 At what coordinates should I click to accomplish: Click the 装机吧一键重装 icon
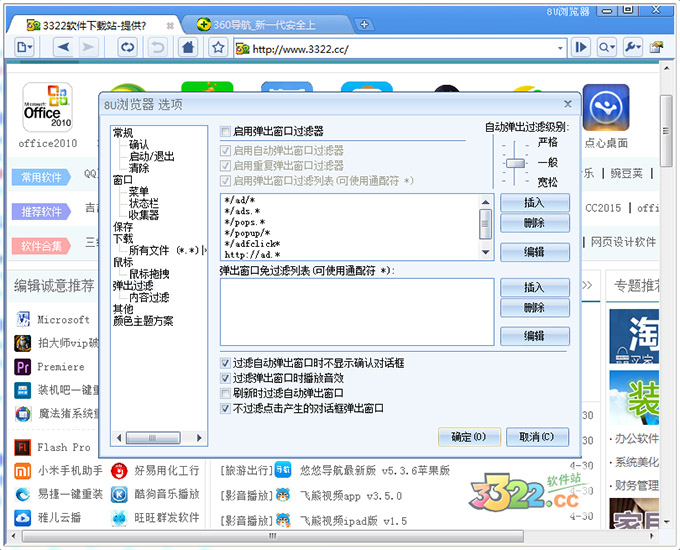click(x=23, y=390)
